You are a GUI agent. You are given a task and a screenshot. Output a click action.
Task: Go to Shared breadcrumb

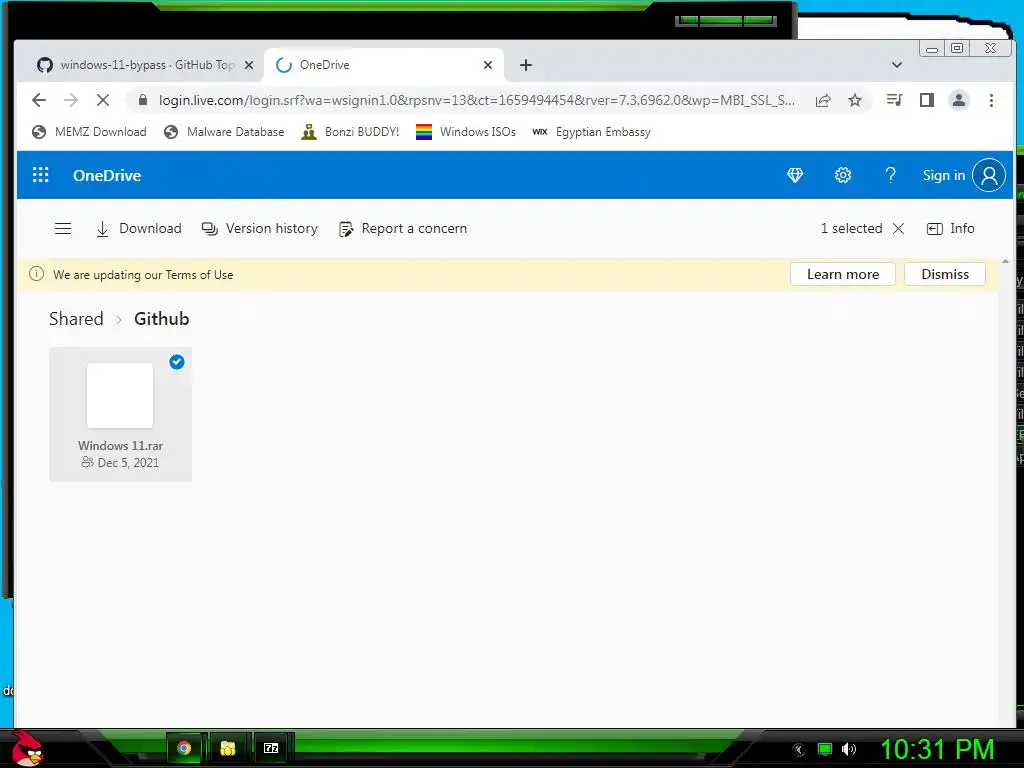tap(76, 319)
